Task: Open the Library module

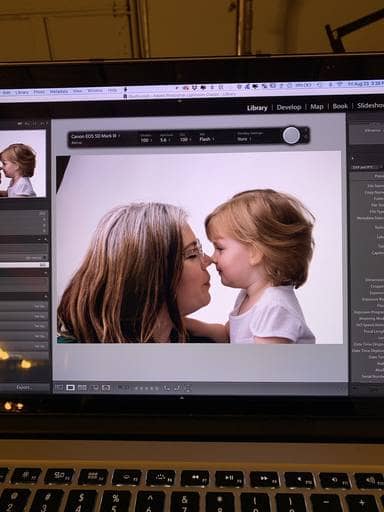Action: coord(257,108)
